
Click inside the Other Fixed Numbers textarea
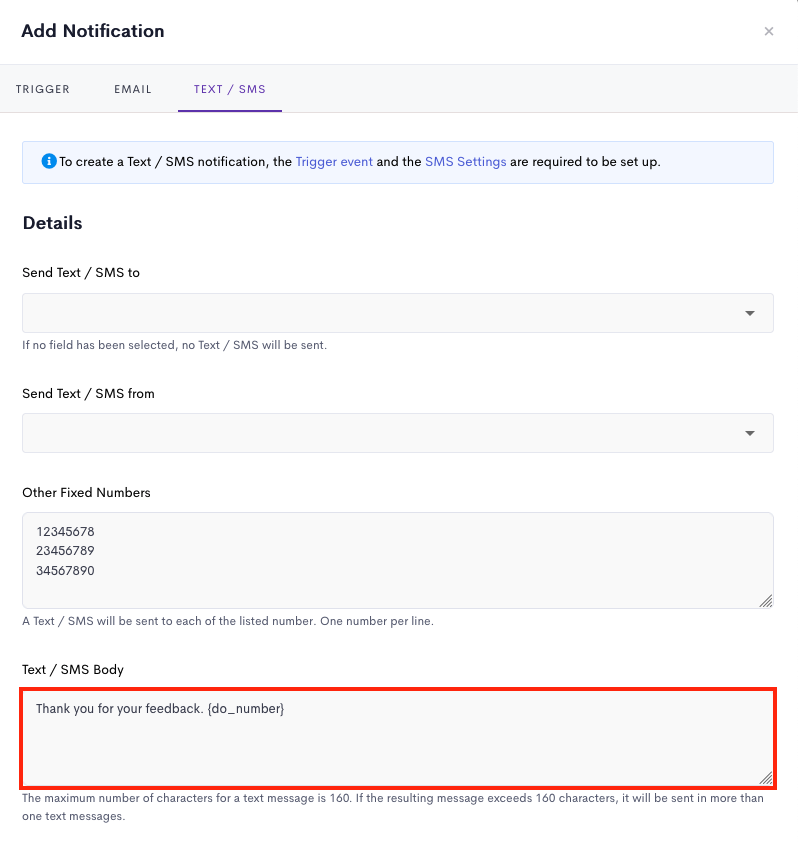398,560
